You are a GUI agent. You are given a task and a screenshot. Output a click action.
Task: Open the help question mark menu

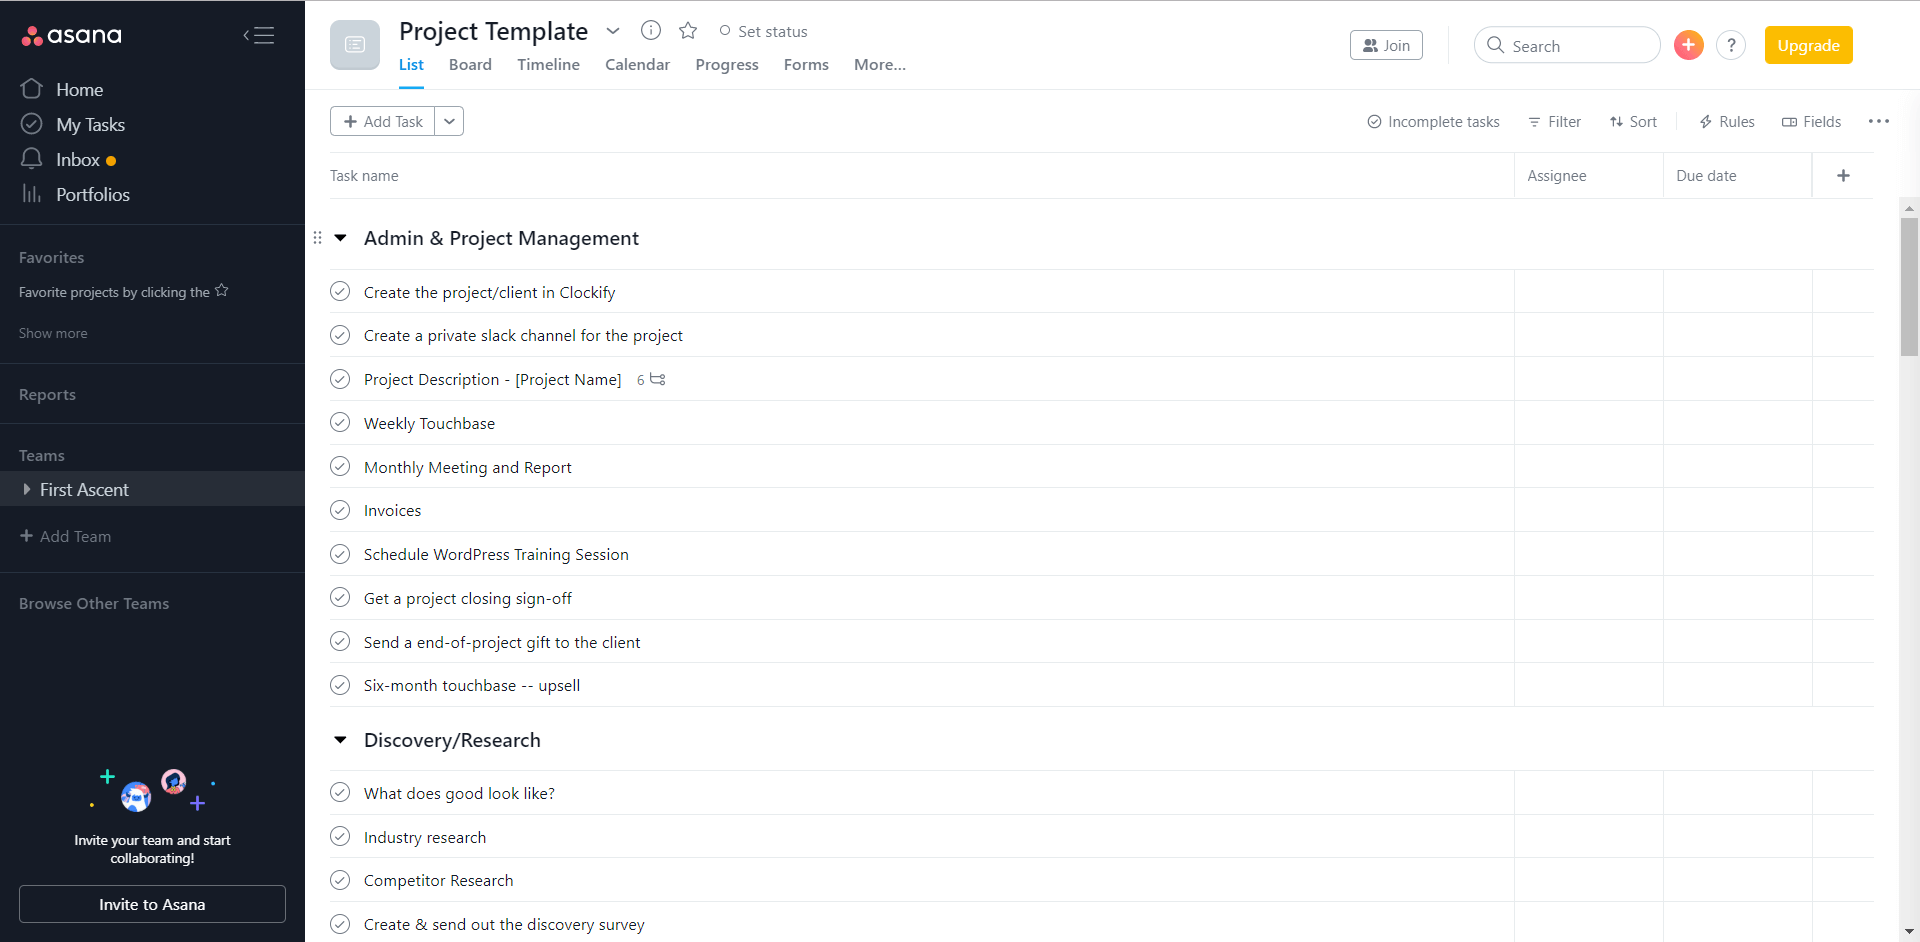pyautogui.click(x=1731, y=45)
